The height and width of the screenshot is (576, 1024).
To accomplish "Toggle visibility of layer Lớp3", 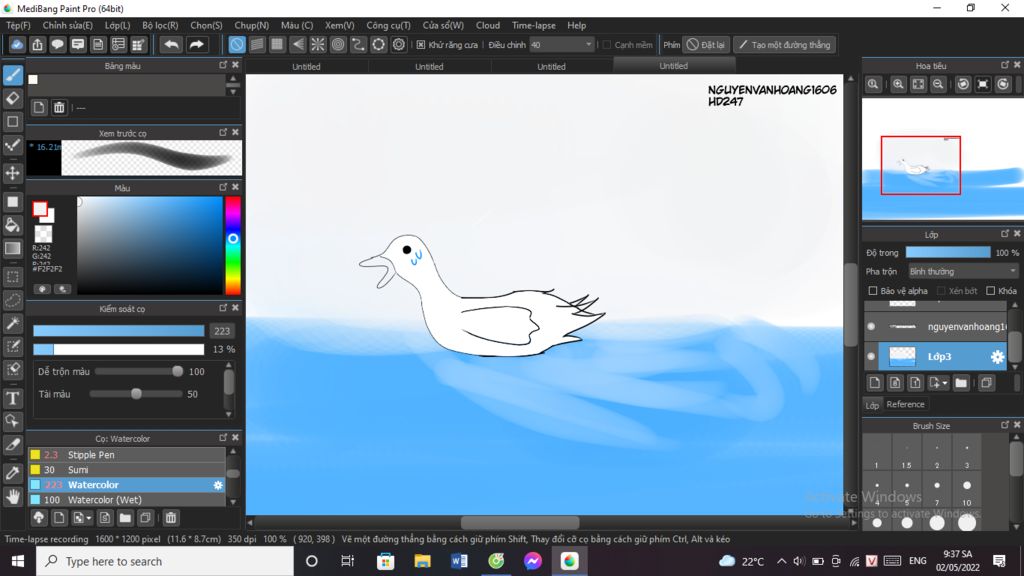I will (x=871, y=357).
